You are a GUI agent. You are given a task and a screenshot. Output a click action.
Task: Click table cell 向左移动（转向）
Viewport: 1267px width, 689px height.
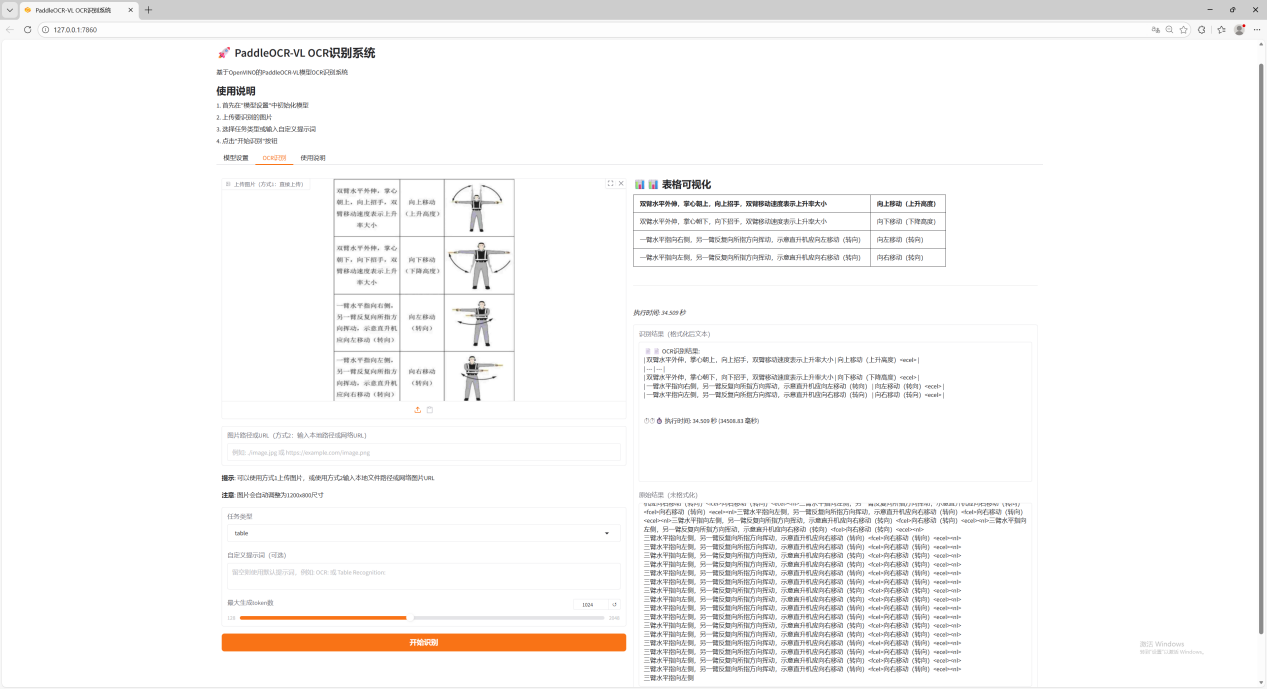906,240
